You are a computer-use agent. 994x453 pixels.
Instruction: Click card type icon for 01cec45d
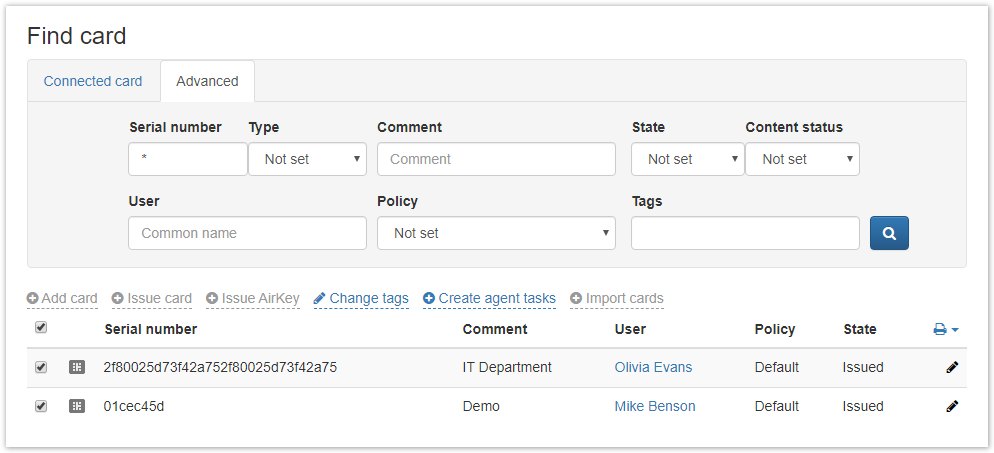coord(77,406)
